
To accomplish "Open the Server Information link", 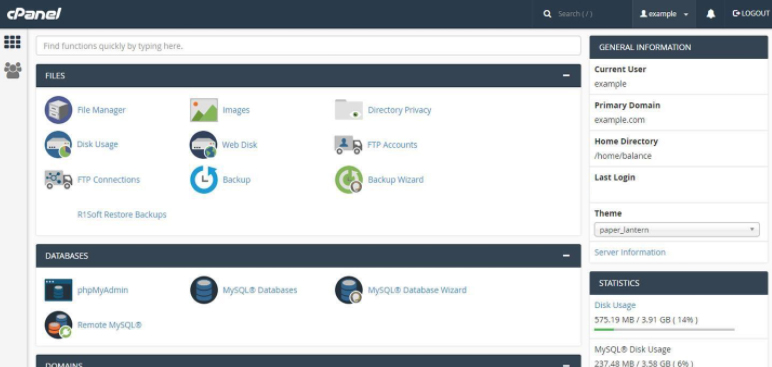I will tap(630, 252).
